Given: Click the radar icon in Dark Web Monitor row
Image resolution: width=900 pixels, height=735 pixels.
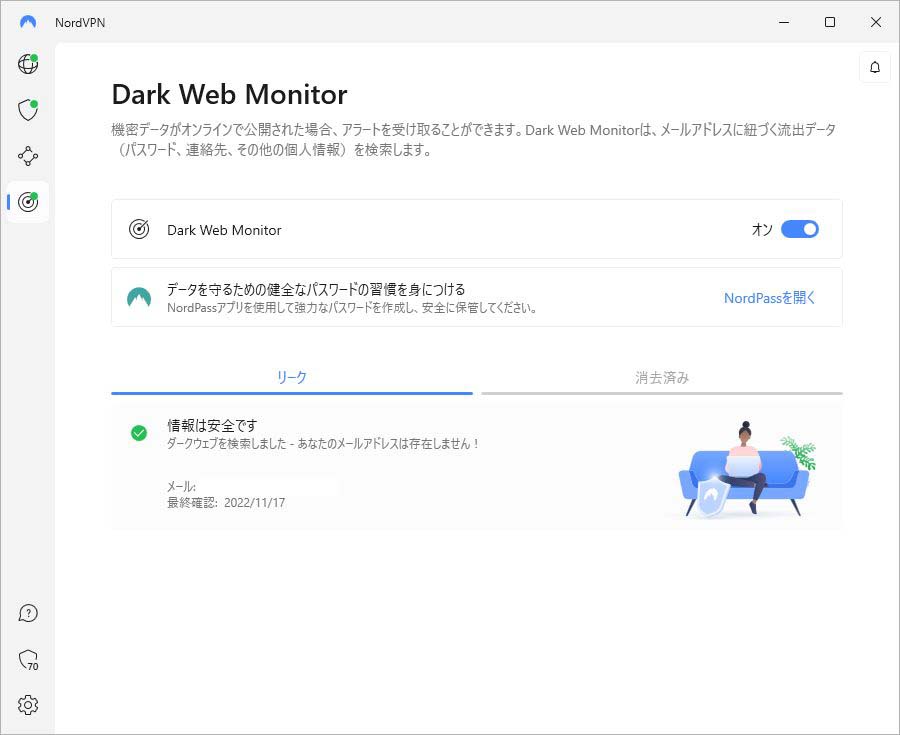Looking at the screenshot, I should pos(139,230).
